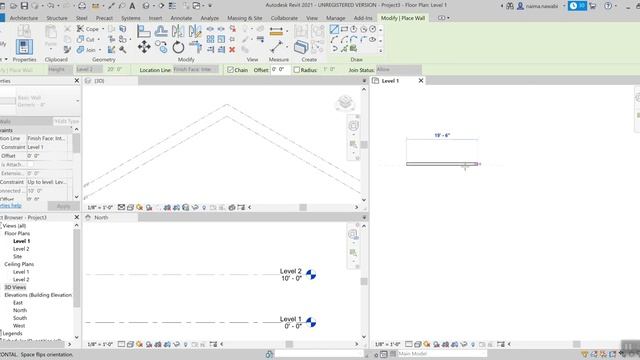Toggle the Chain checkbox
The width and height of the screenshot is (640, 360).
pyautogui.click(x=230, y=70)
